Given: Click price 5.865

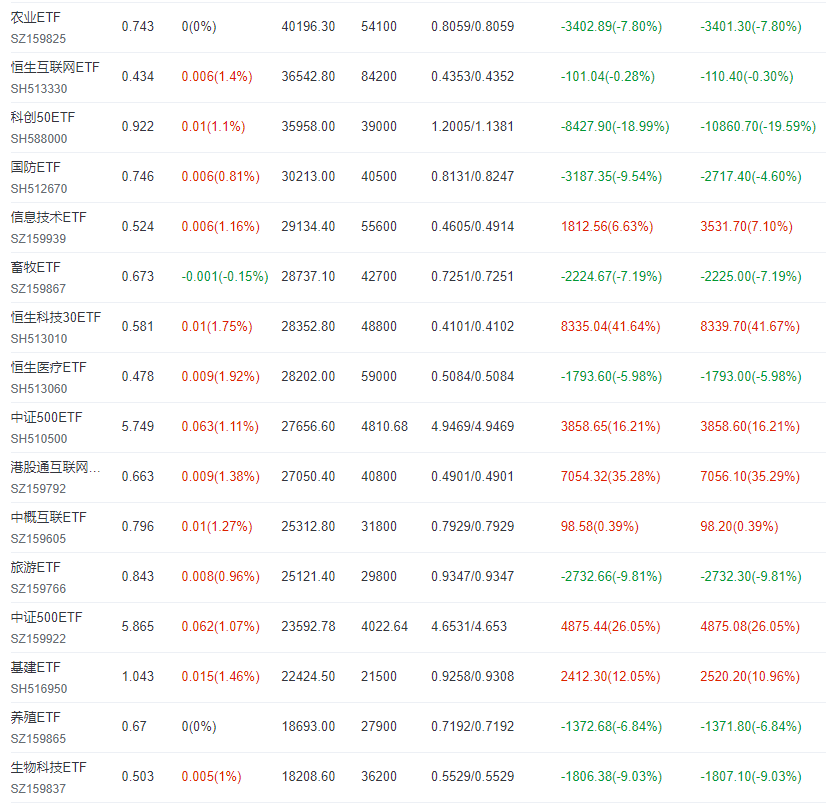Looking at the screenshot, I should [138, 627].
